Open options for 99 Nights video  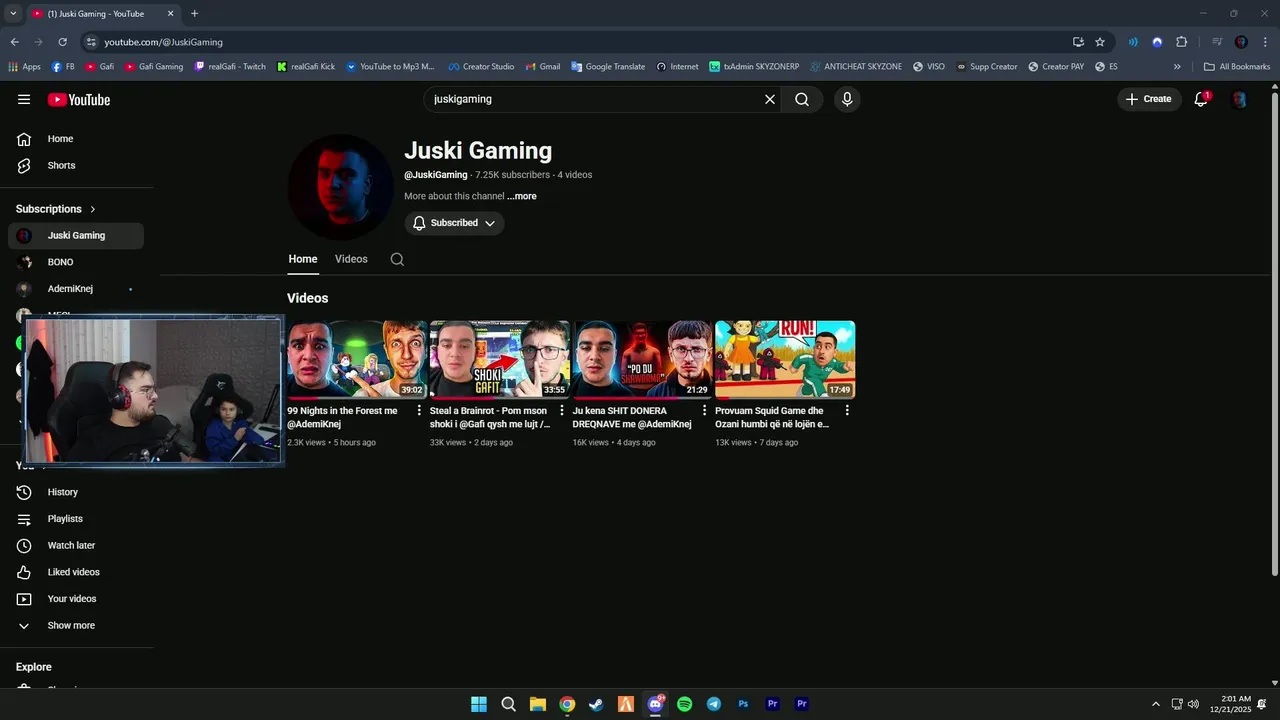coord(419,410)
